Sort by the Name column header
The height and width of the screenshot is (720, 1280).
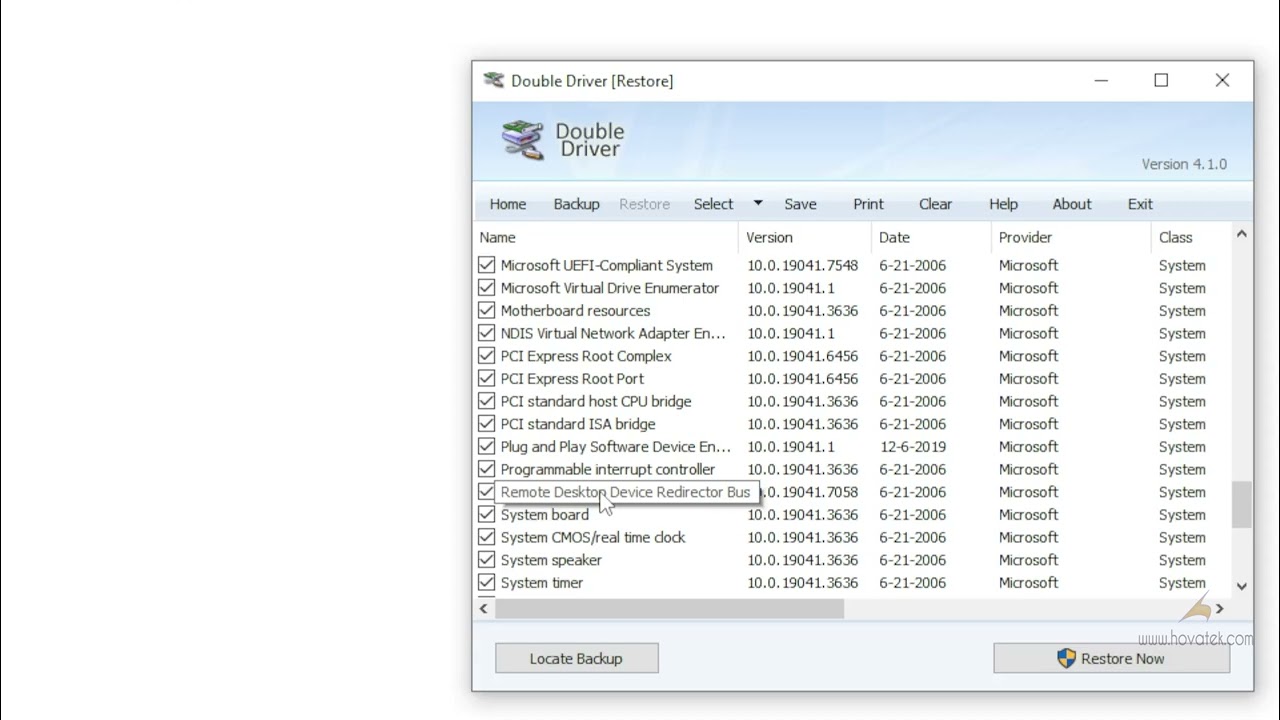[x=606, y=237]
